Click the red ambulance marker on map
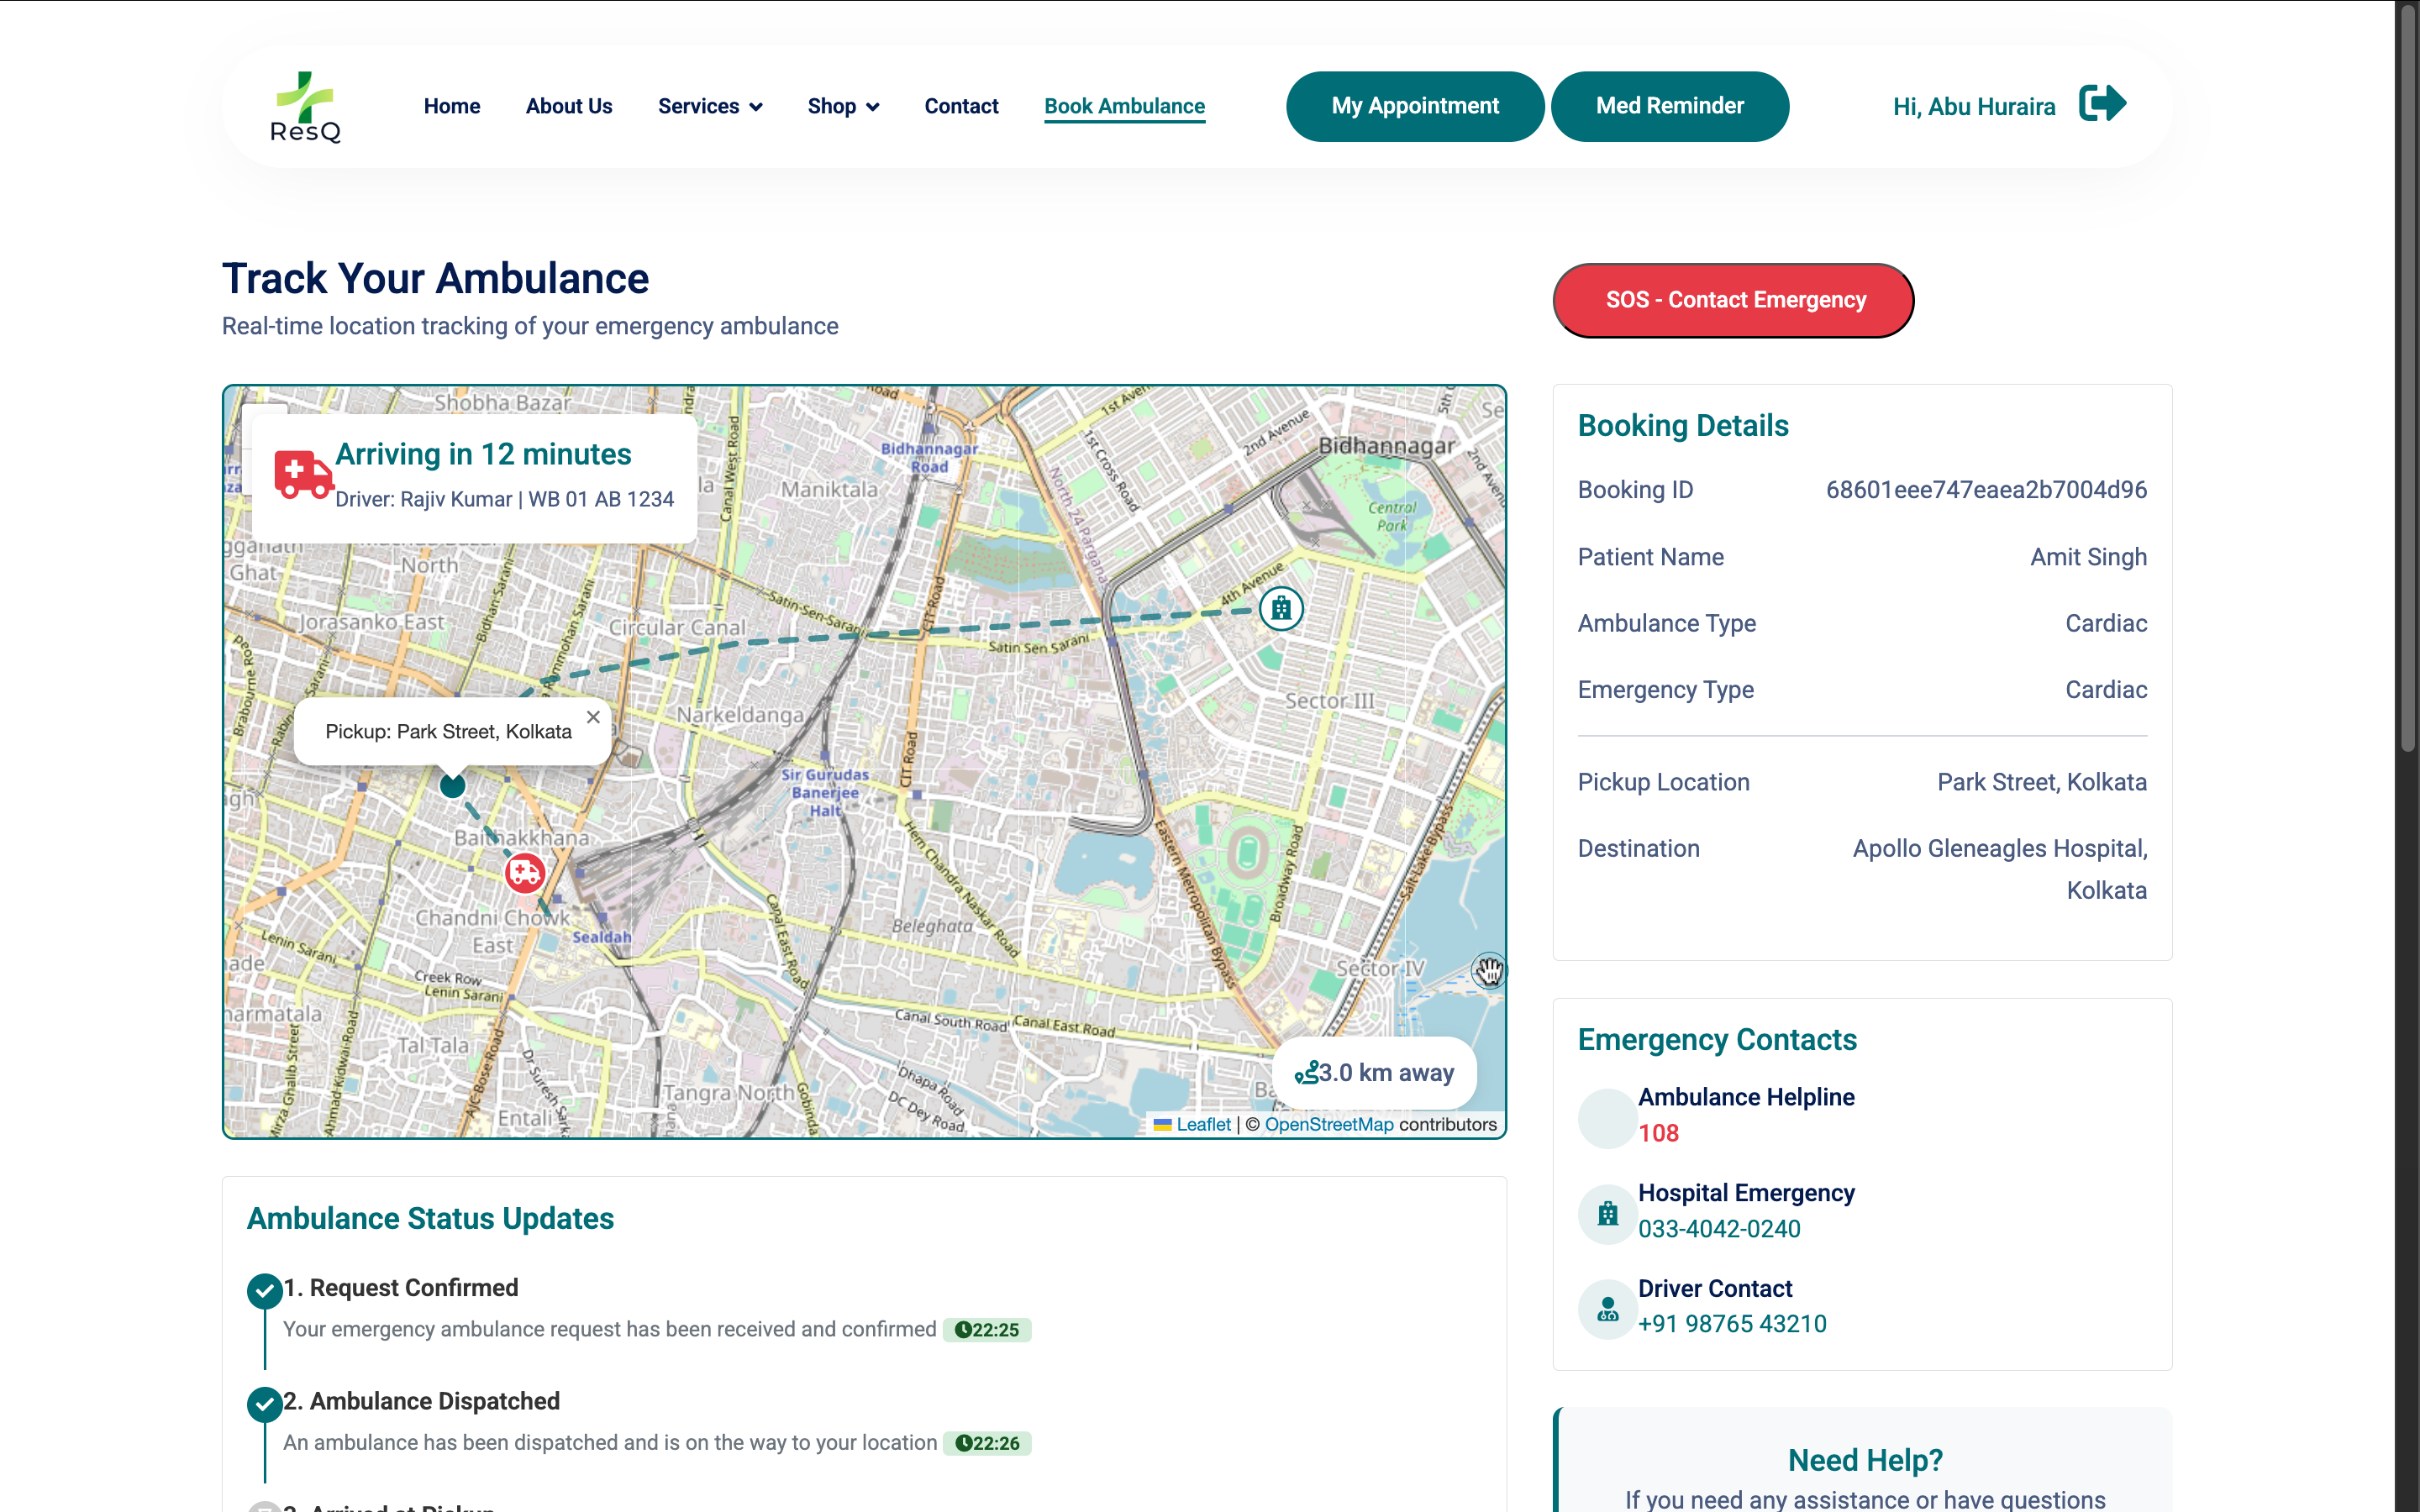 click(x=524, y=873)
